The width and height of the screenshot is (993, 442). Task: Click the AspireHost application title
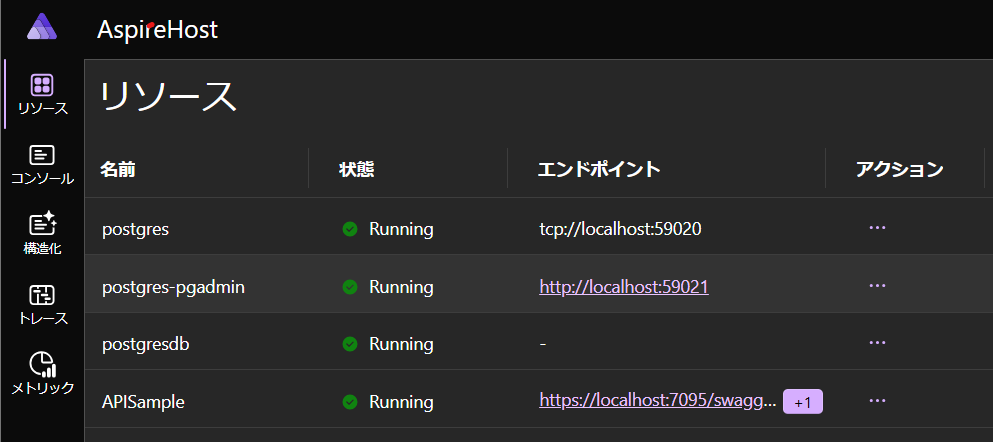(x=158, y=30)
